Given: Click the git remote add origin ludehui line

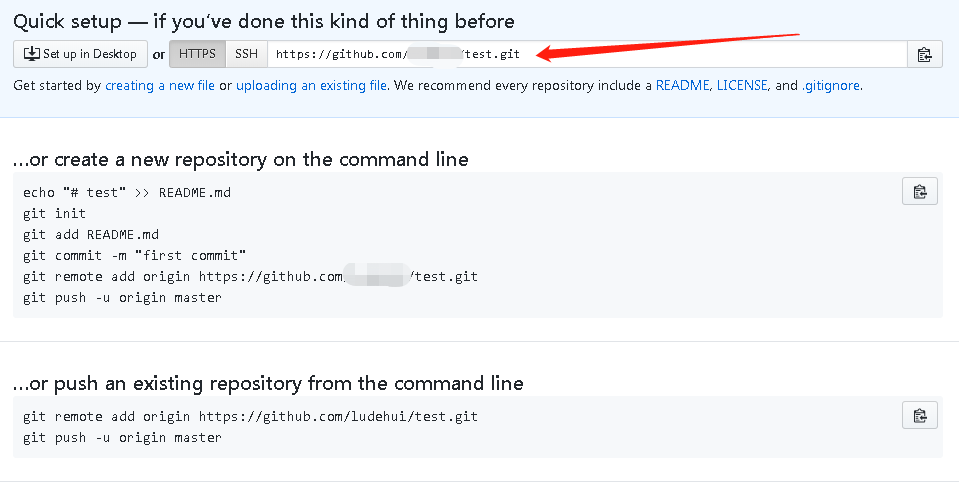Looking at the screenshot, I should 250,417.
